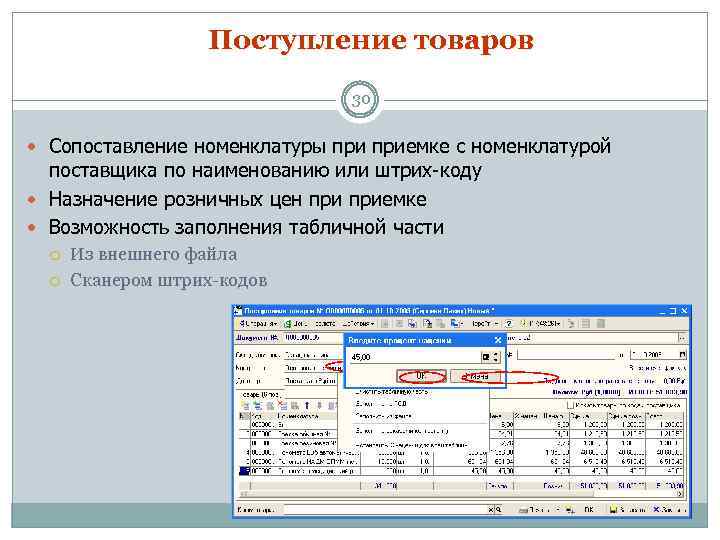Viewport: 720px width, 540px height.
Task: Click the document number field
Action: pyautogui.click(x=312, y=338)
